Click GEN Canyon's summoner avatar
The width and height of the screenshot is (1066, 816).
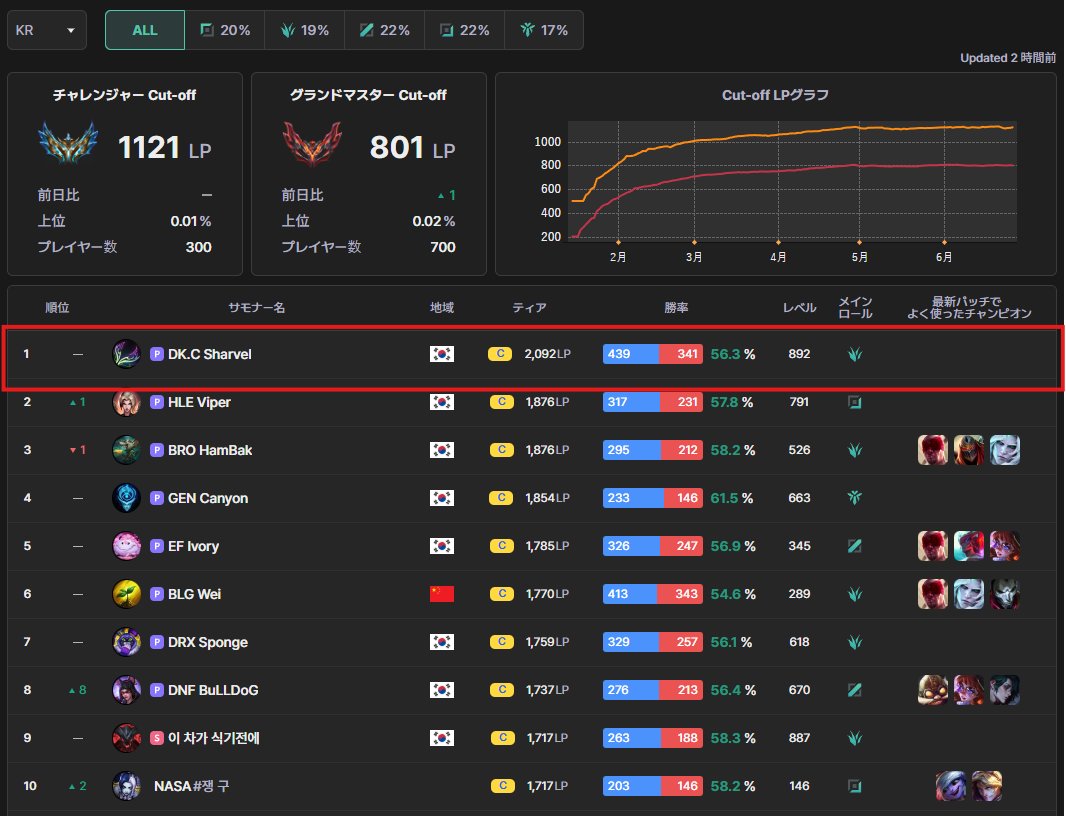126,498
